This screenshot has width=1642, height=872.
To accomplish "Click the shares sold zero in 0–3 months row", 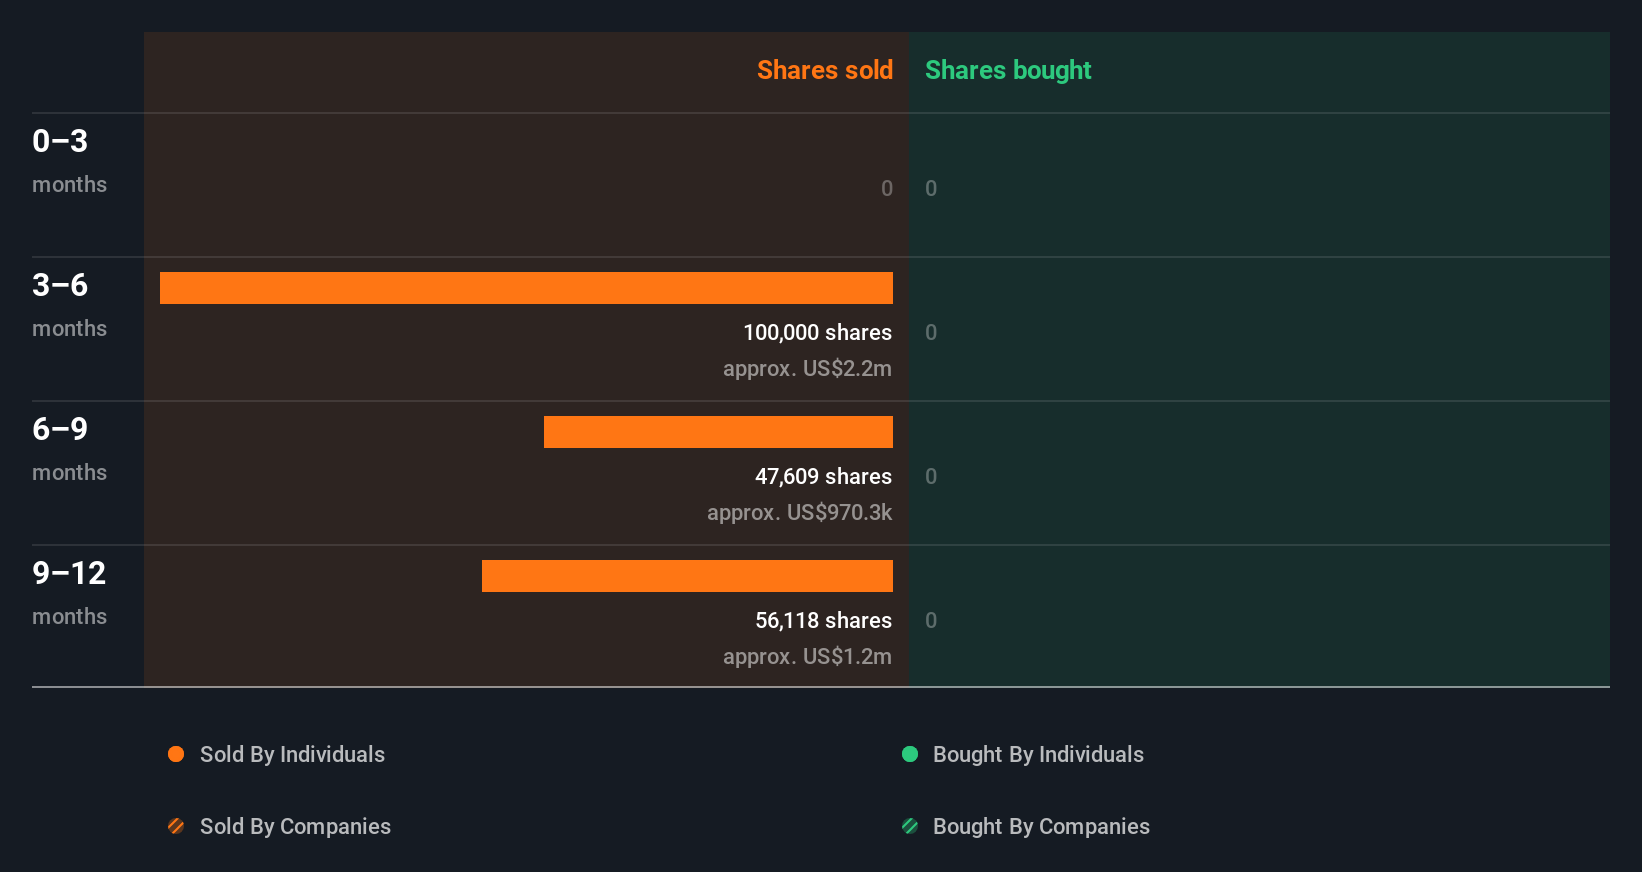I will (887, 188).
